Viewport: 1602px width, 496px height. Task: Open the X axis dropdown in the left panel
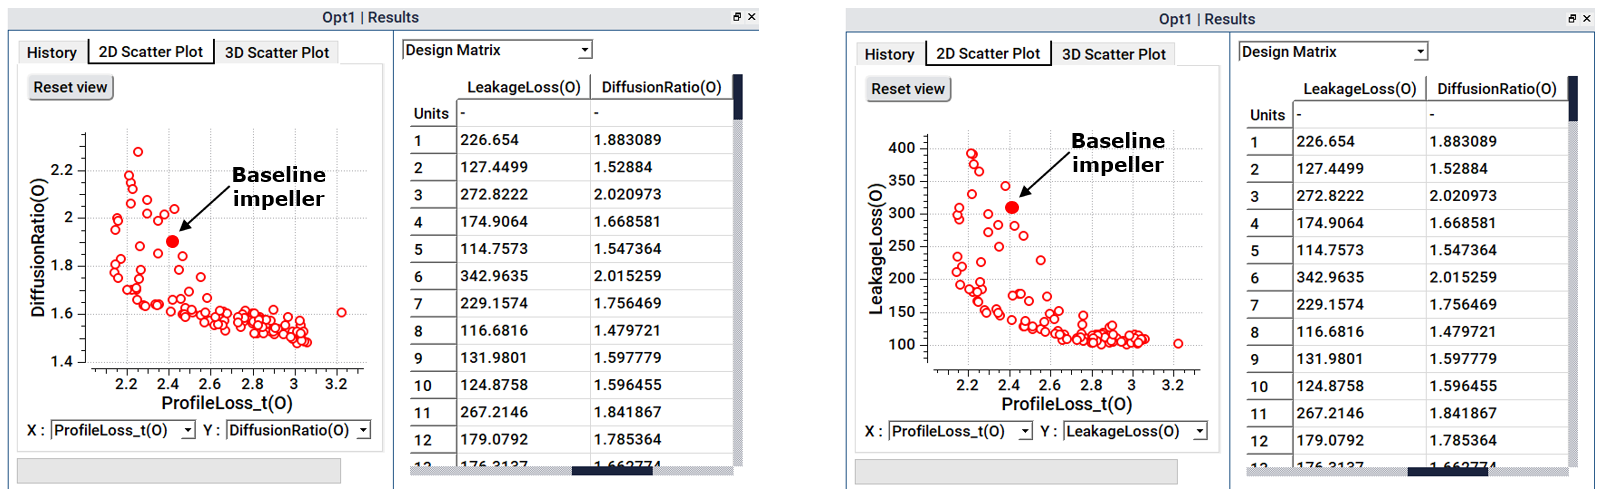[188, 430]
